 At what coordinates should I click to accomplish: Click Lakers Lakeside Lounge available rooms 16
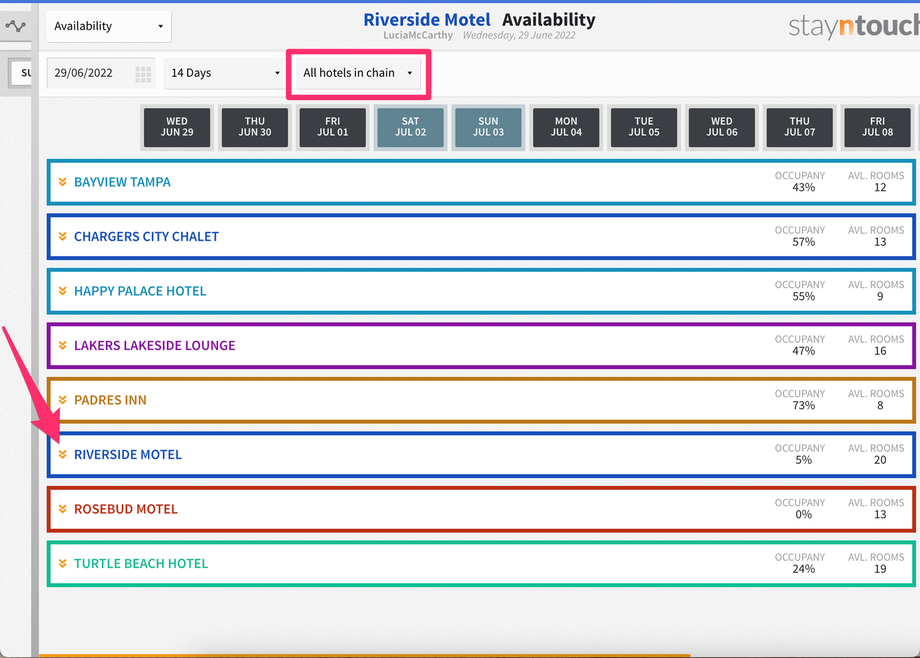(880, 351)
